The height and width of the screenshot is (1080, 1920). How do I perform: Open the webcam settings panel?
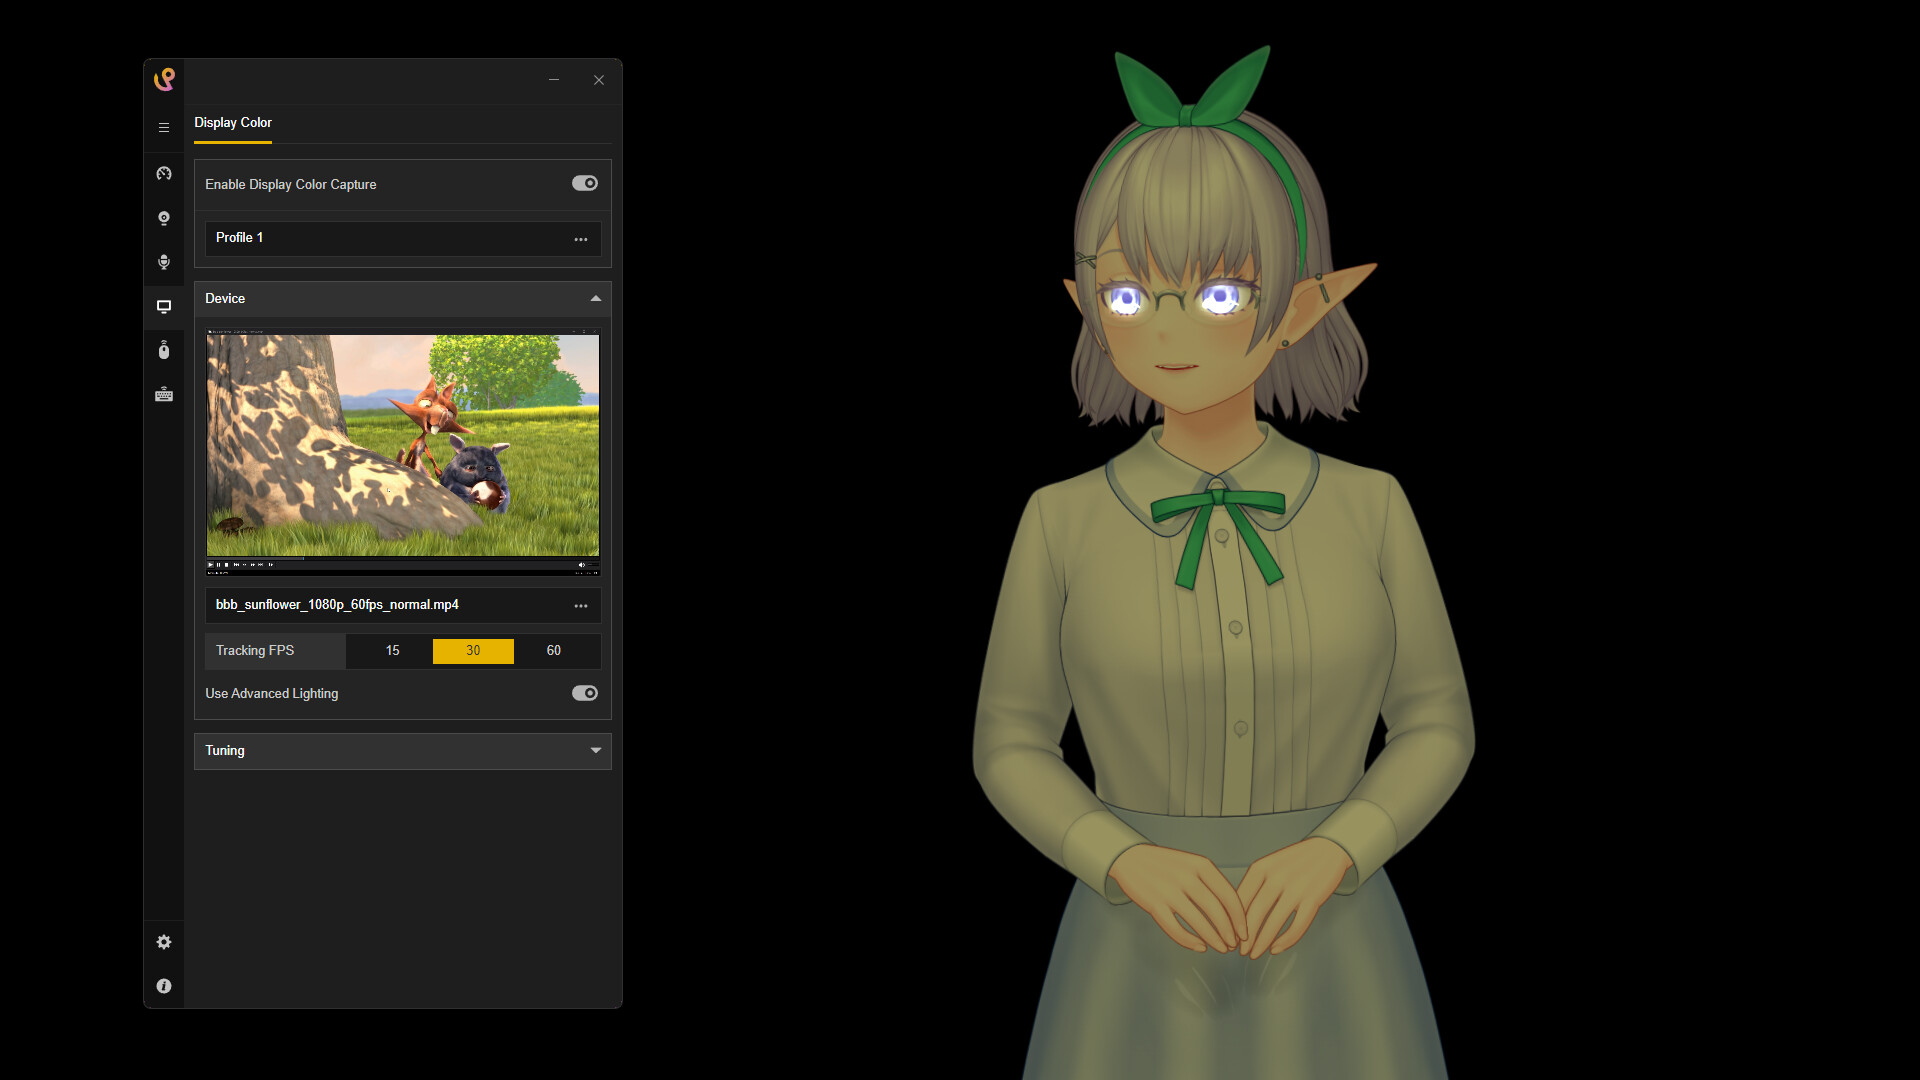pos(164,218)
